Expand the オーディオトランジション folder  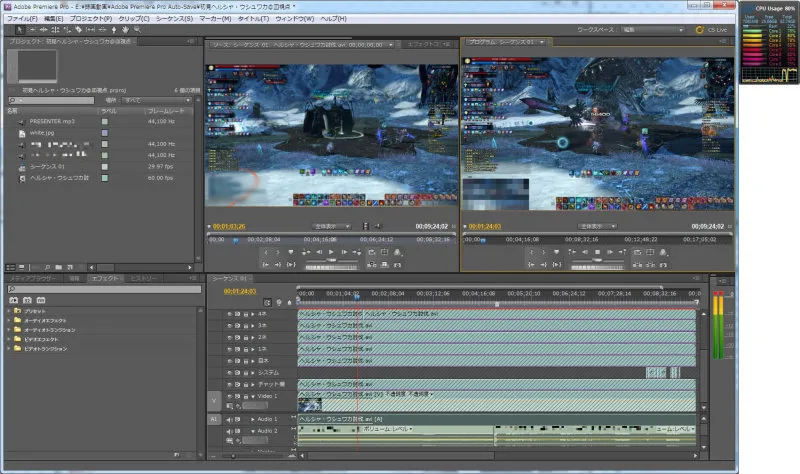click(9, 330)
